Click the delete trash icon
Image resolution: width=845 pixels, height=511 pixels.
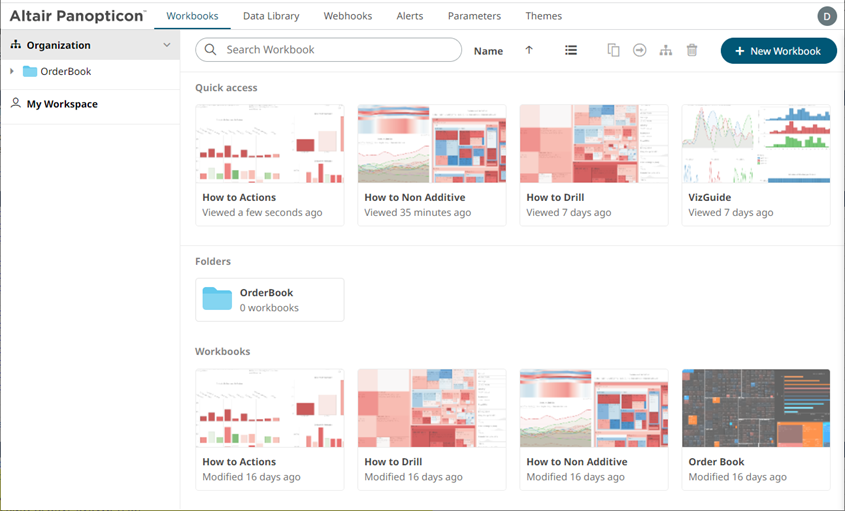[692, 50]
